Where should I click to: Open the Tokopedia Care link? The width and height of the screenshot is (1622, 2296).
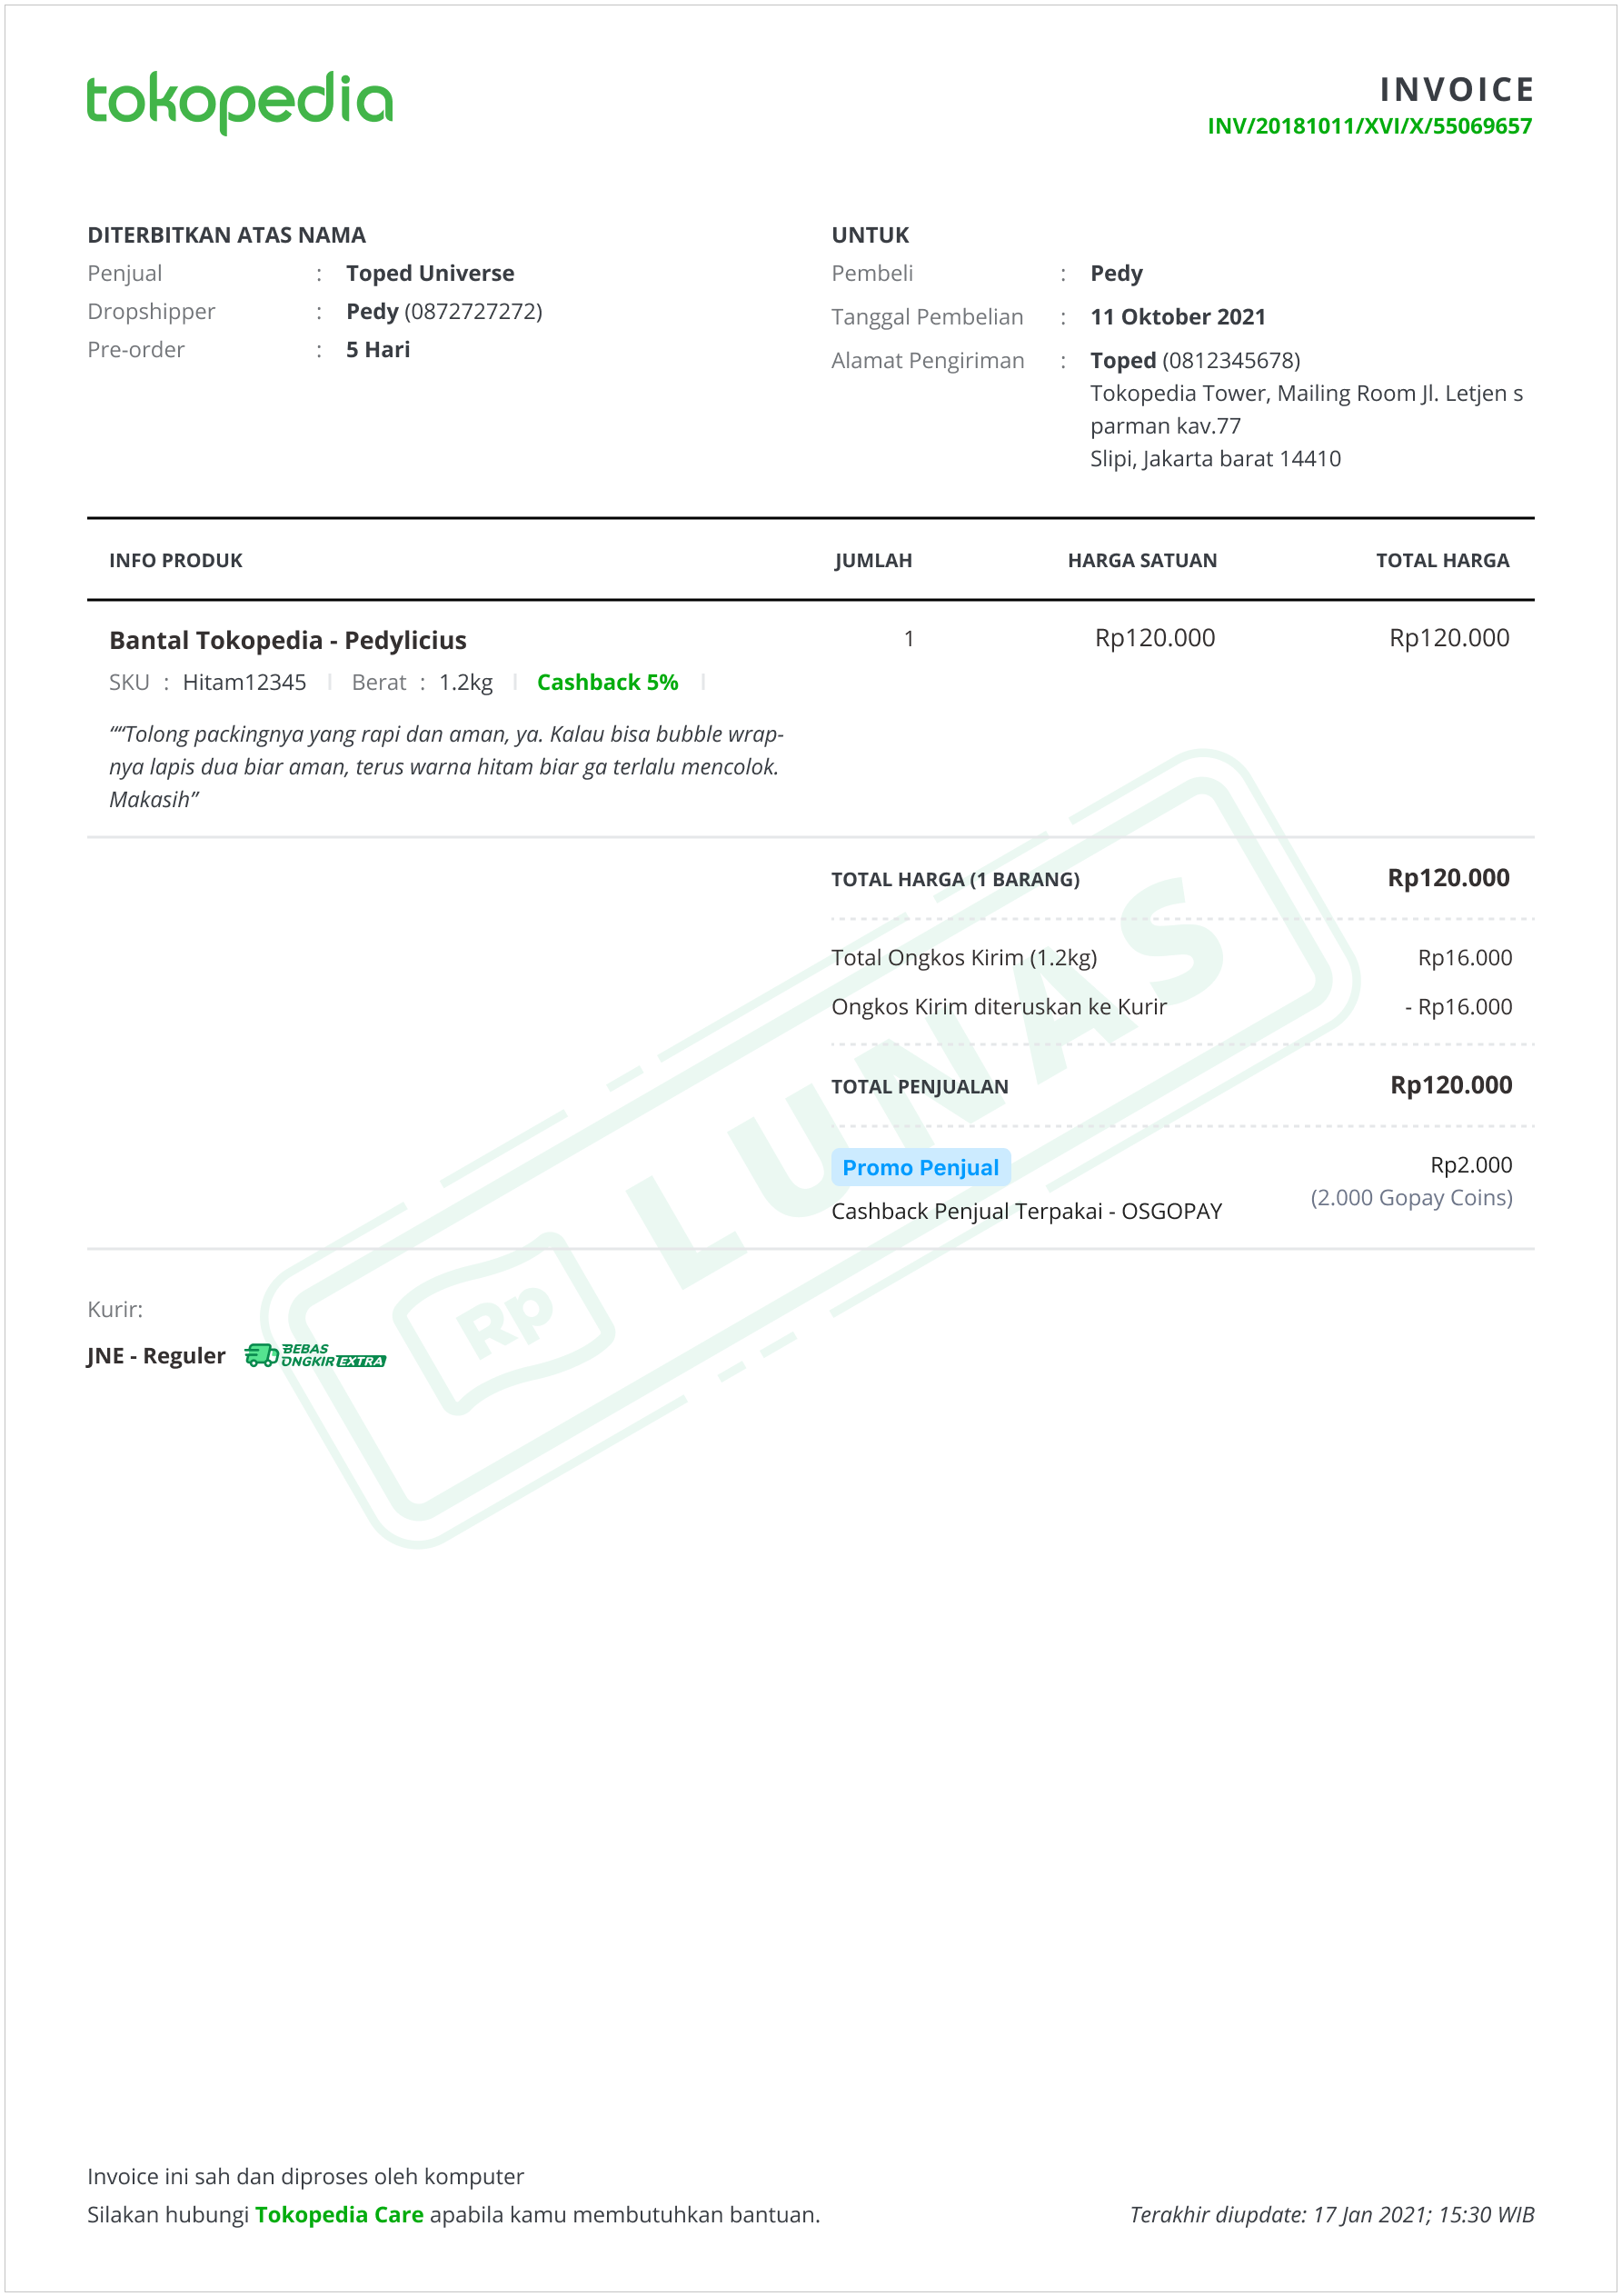(339, 2214)
